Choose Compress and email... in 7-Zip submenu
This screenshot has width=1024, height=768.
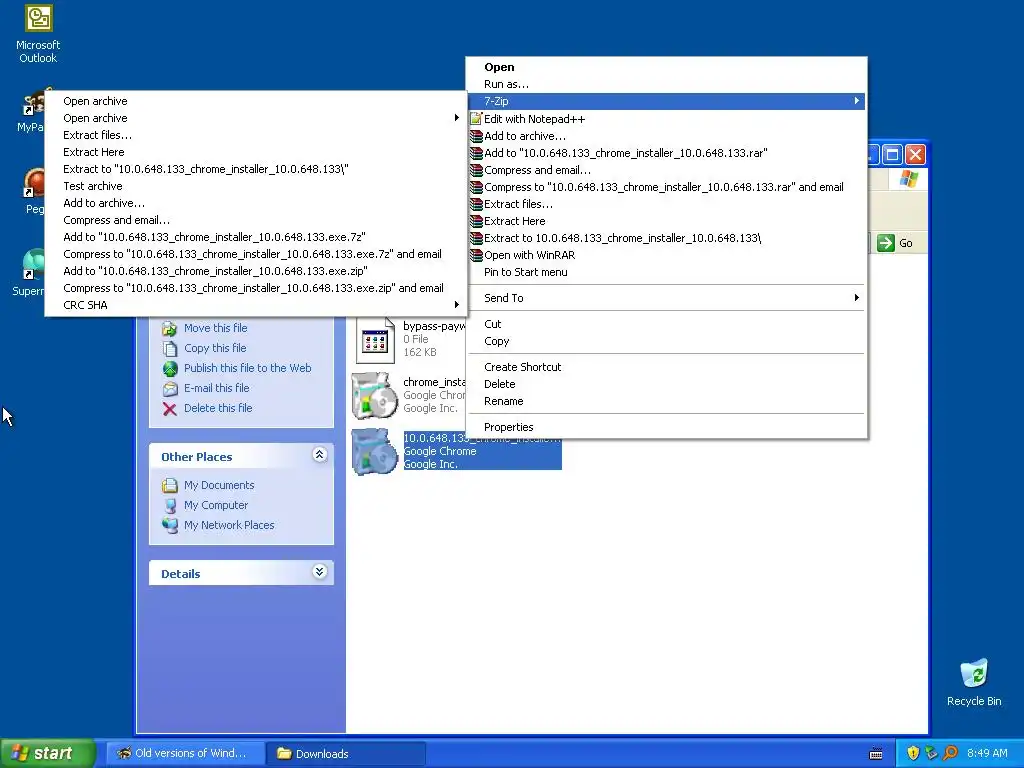[x=256, y=220]
